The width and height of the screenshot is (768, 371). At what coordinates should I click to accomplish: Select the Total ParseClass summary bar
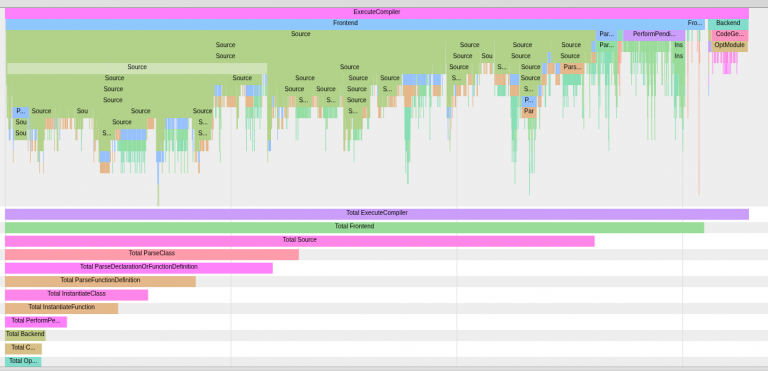point(152,254)
